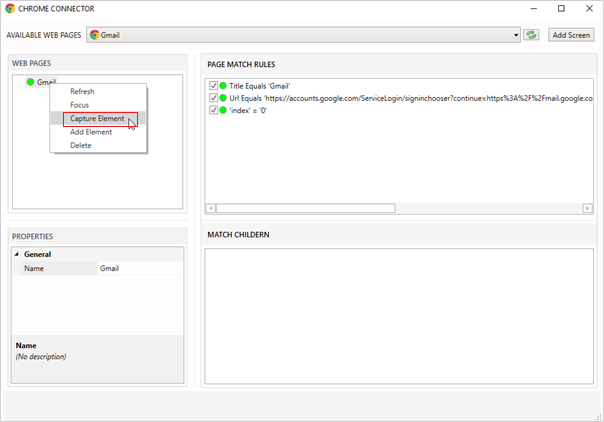Click the Name property label
The height and width of the screenshot is (422, 604).
coord(34,268)
